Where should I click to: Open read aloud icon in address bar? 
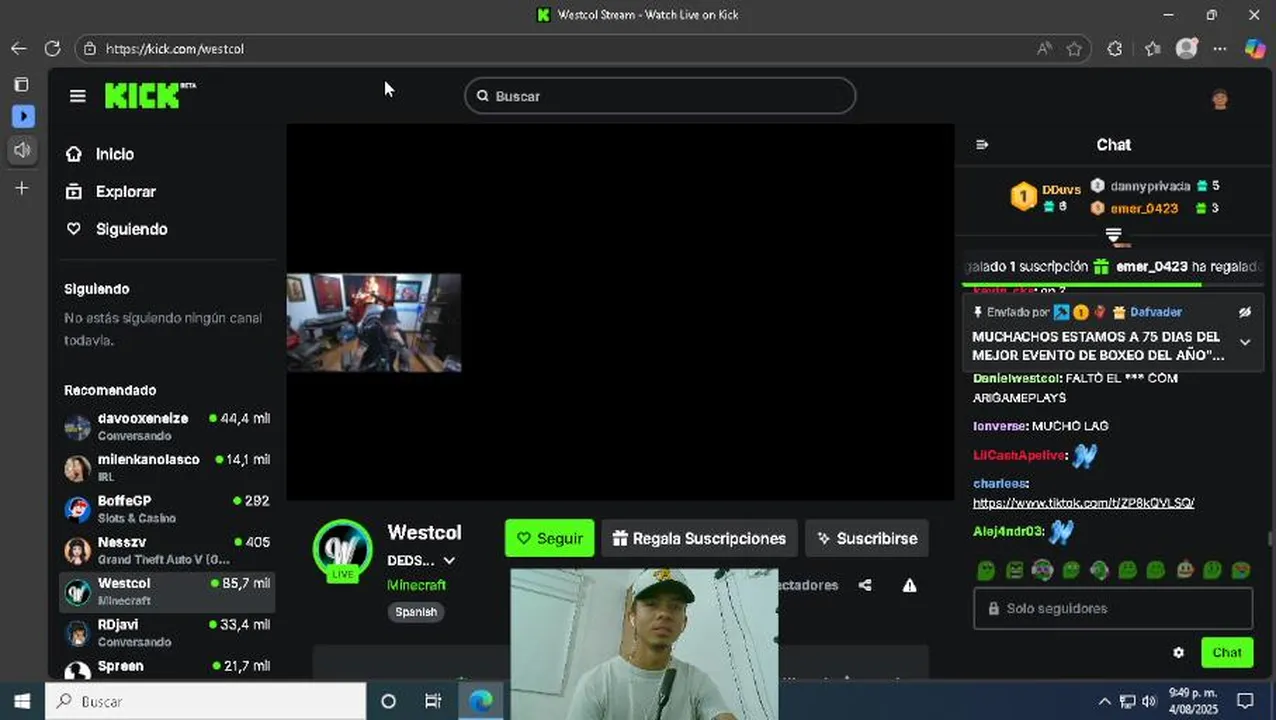click(x=1044, y=48)
